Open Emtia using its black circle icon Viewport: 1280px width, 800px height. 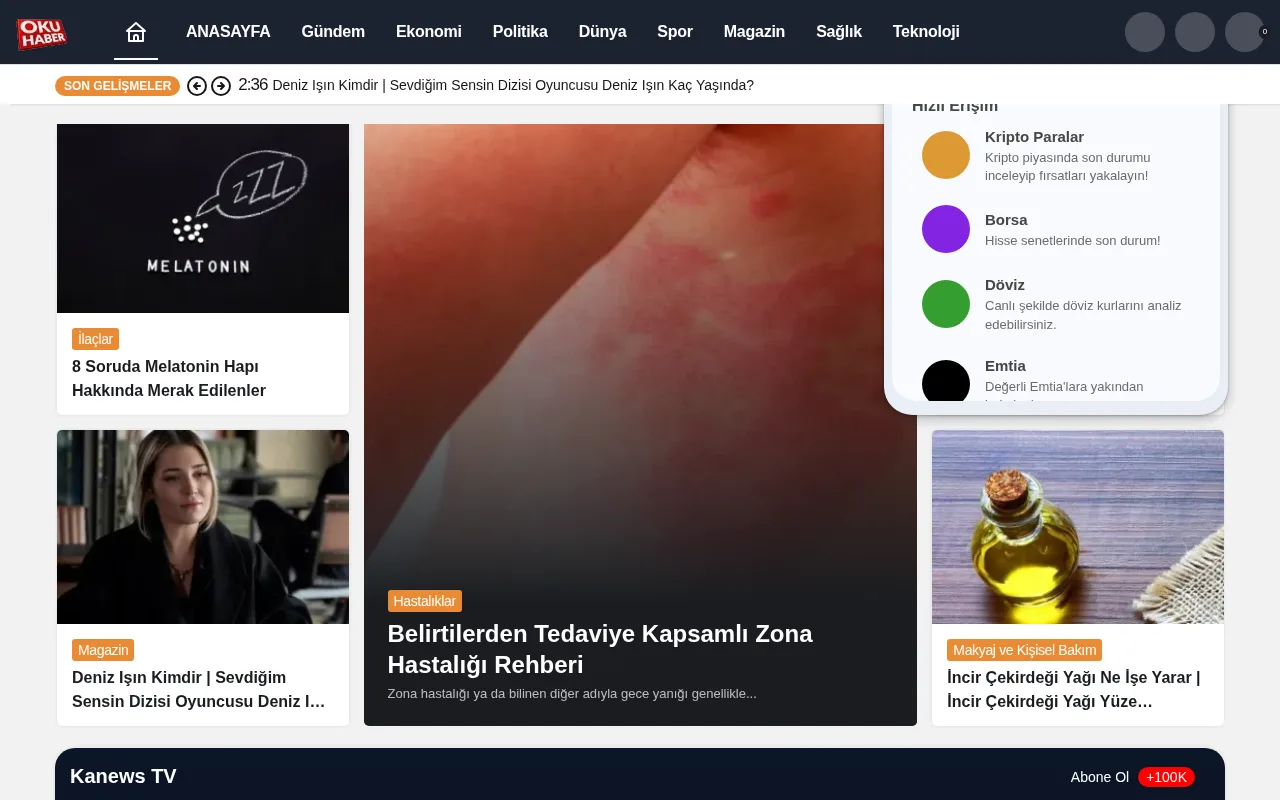tap(946, 383)
